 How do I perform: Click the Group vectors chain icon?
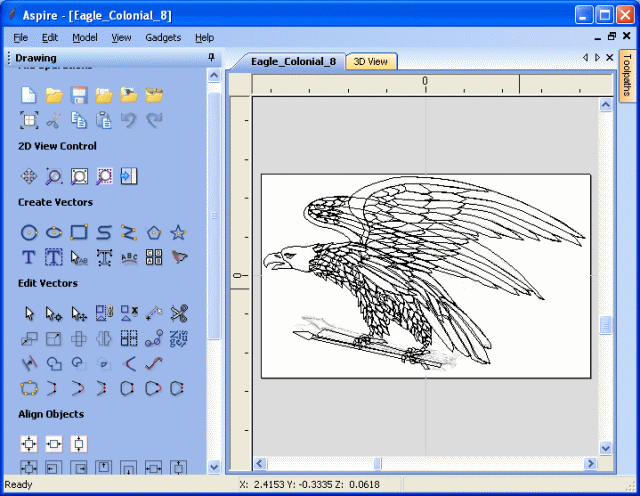(104, 314)
